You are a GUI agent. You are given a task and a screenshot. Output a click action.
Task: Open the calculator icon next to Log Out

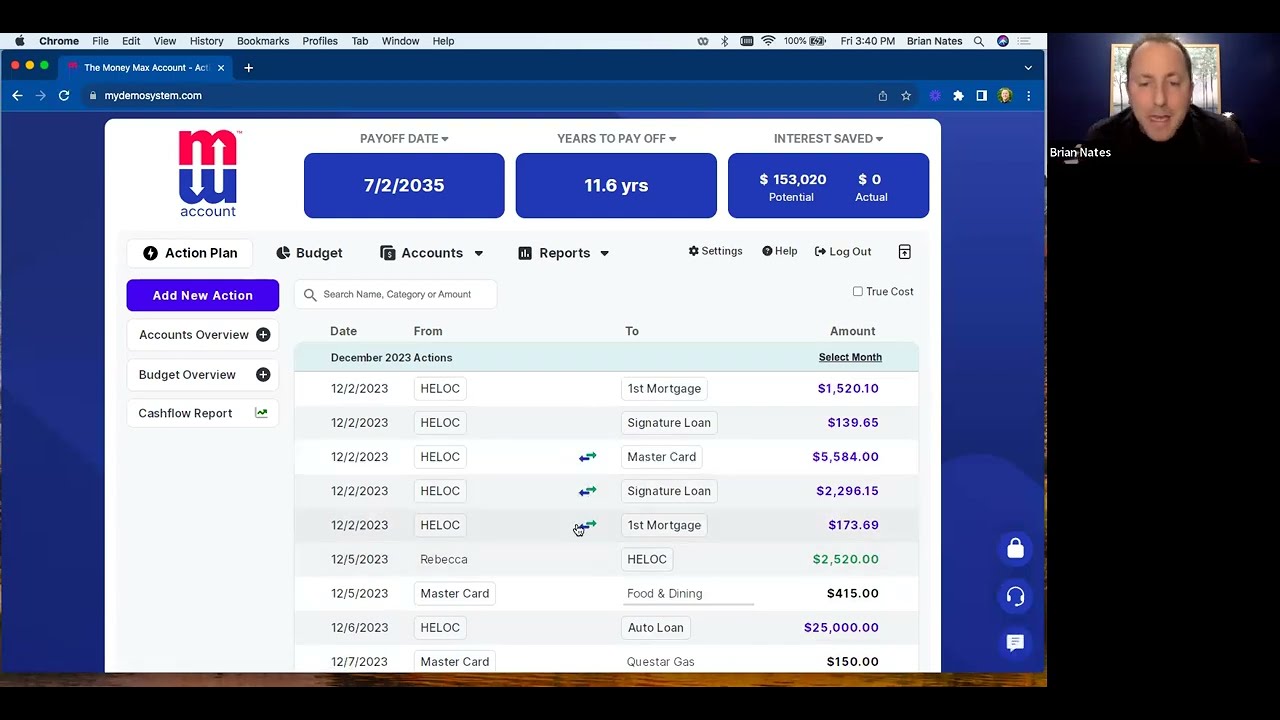(904, 252)
